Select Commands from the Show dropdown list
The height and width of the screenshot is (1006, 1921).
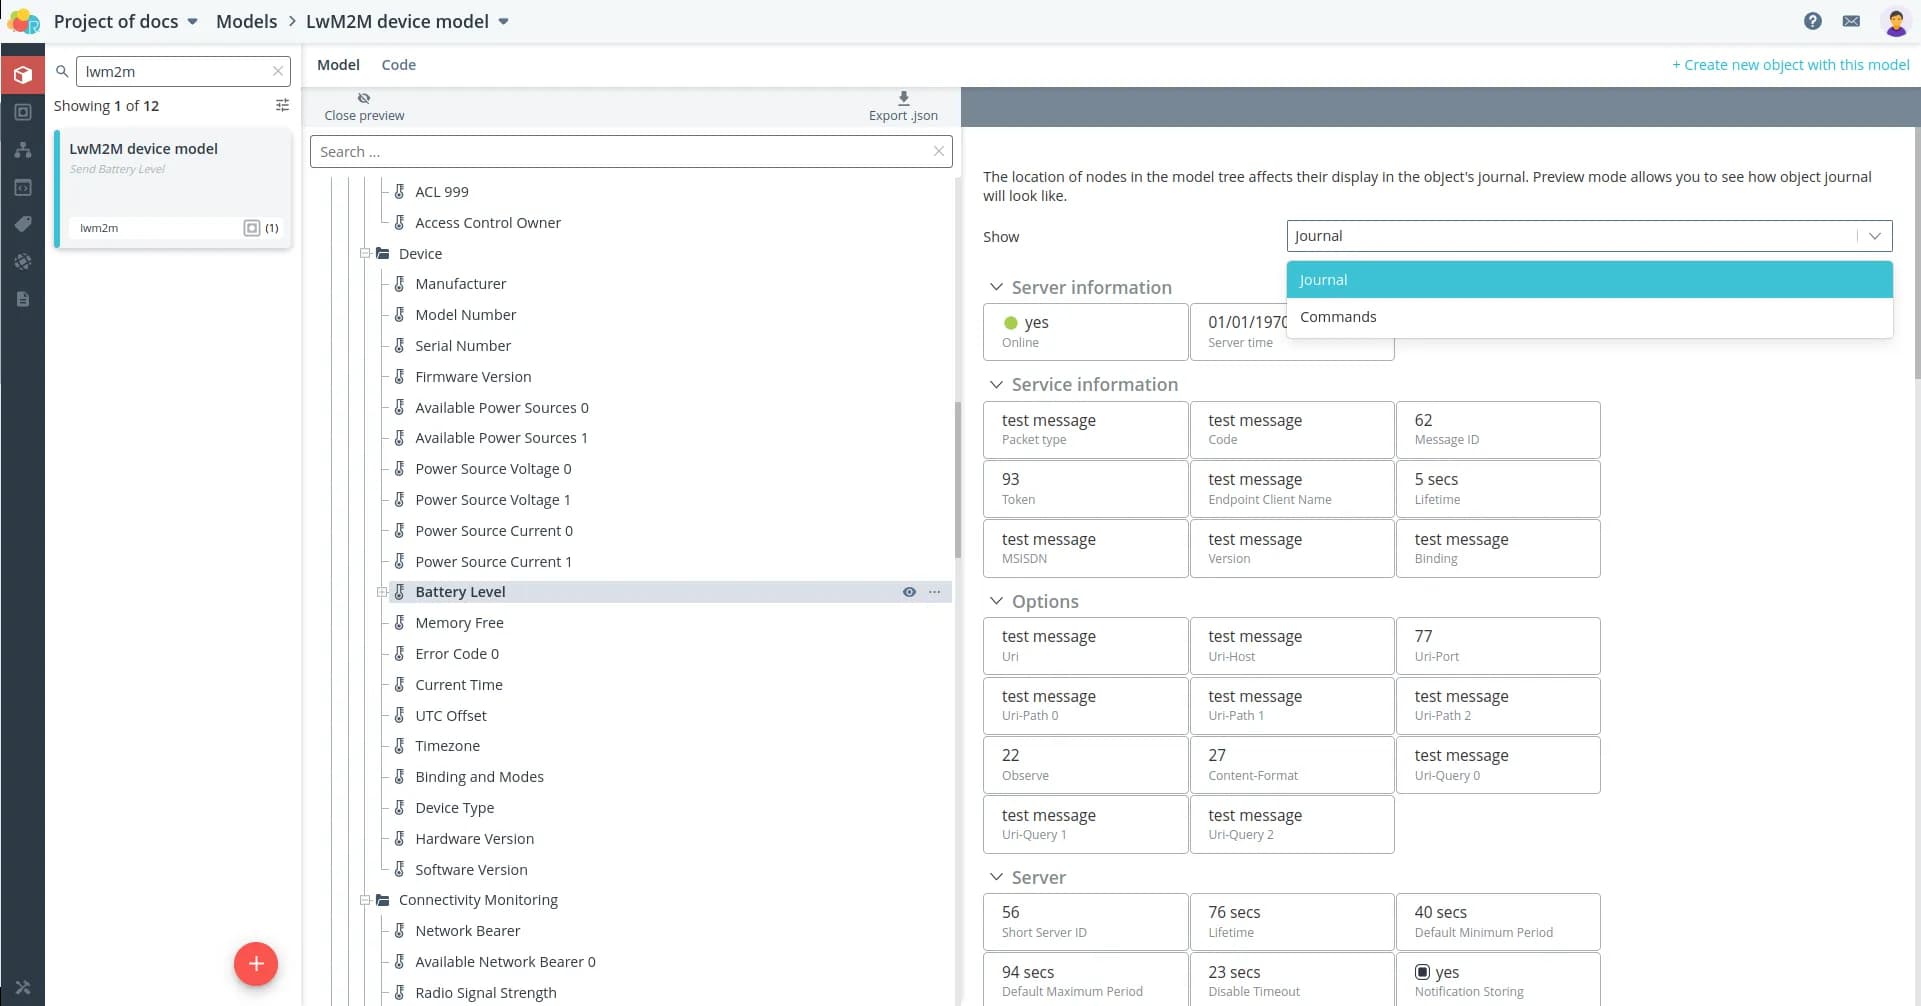(x=1338, y=317)
